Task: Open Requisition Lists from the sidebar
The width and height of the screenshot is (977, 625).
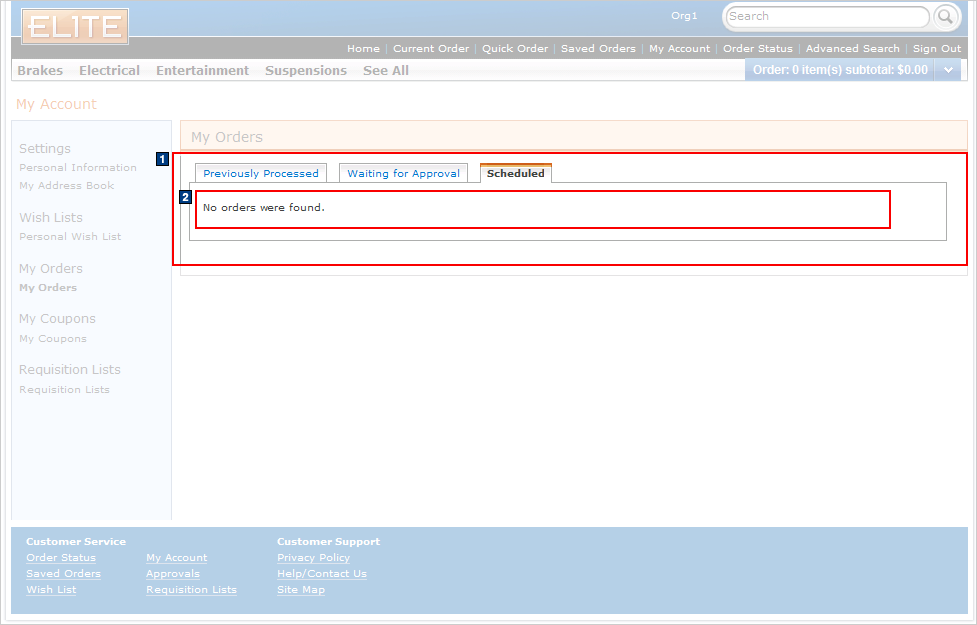Action: (x=63, y=389)
